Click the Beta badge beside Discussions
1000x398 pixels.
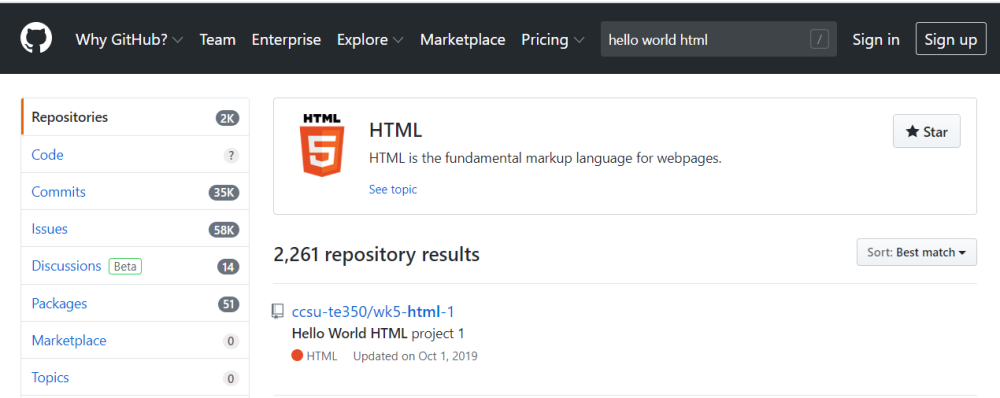click(125, 266)
